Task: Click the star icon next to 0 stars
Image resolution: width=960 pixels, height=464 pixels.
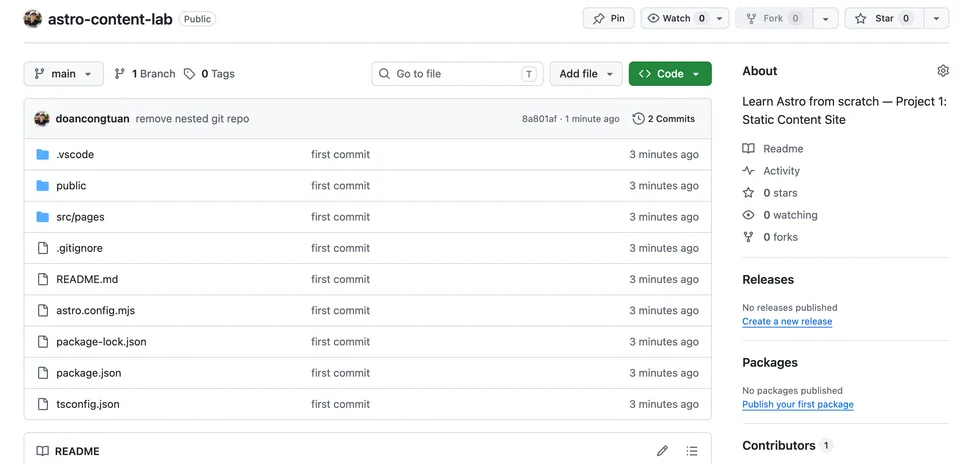Action: pos(748,193)
